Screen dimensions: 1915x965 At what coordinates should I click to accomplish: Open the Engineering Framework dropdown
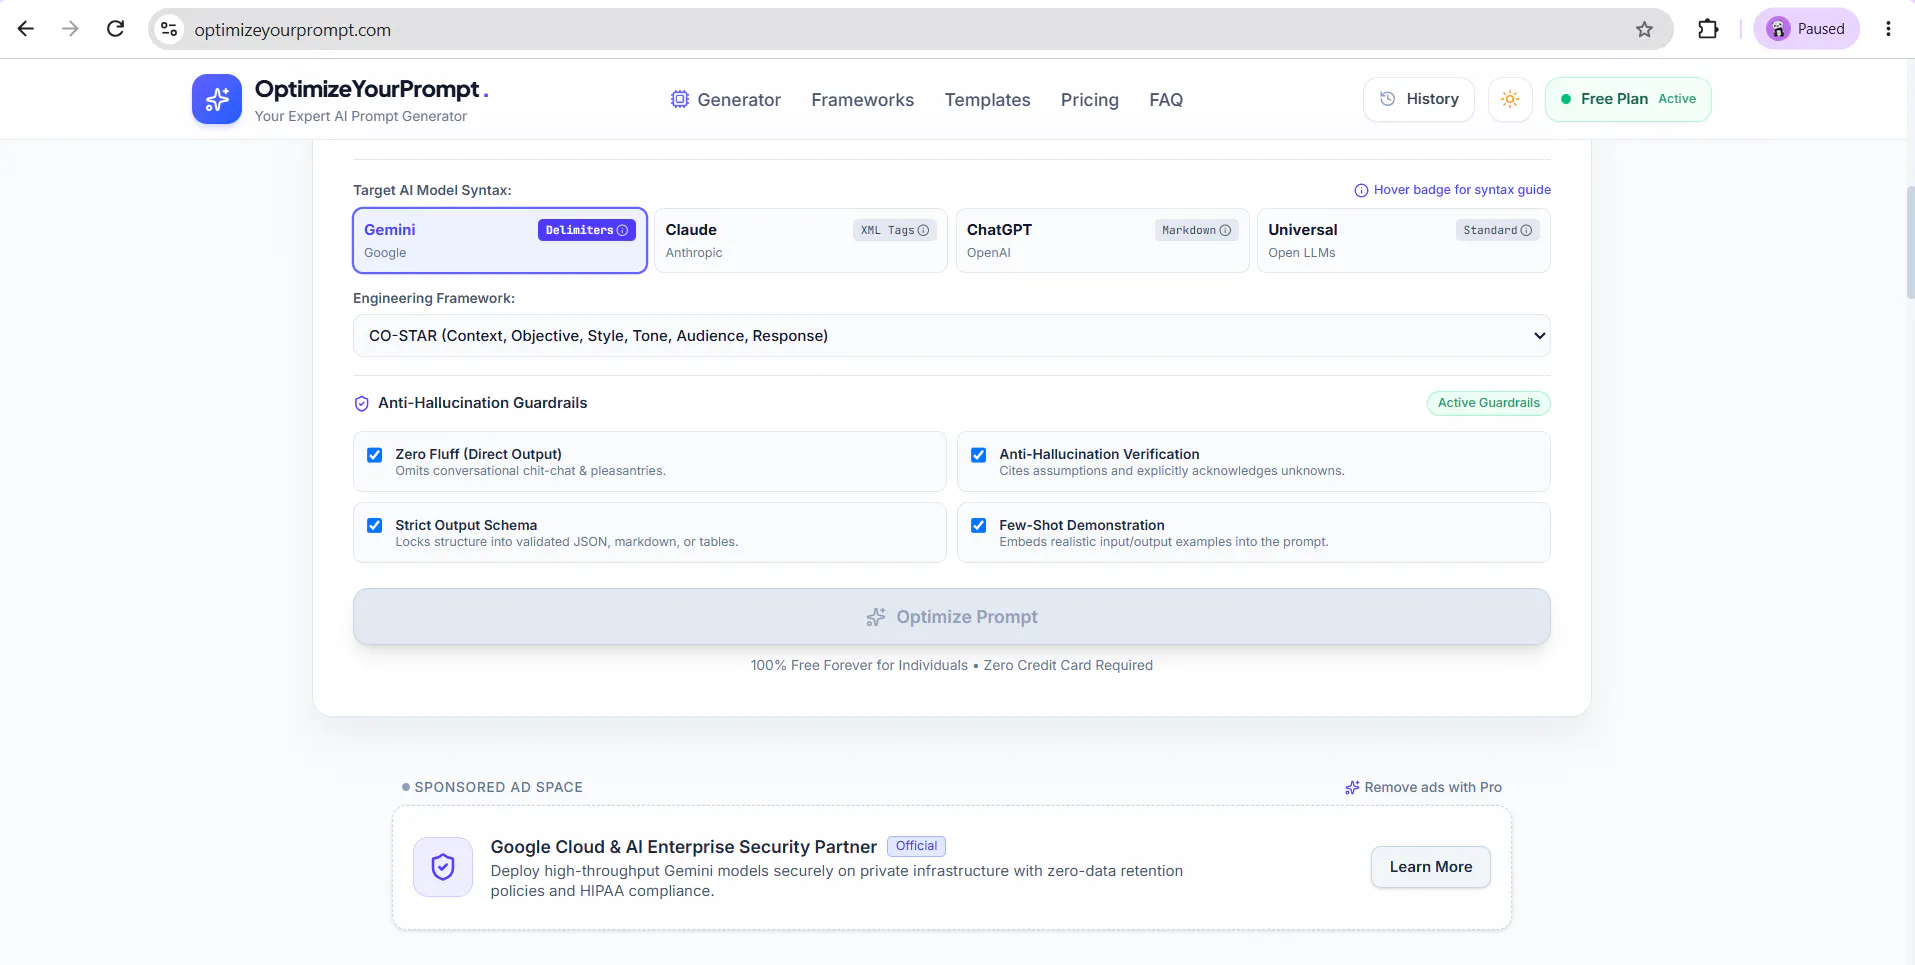pyautogui.click(x=951, y=336)
